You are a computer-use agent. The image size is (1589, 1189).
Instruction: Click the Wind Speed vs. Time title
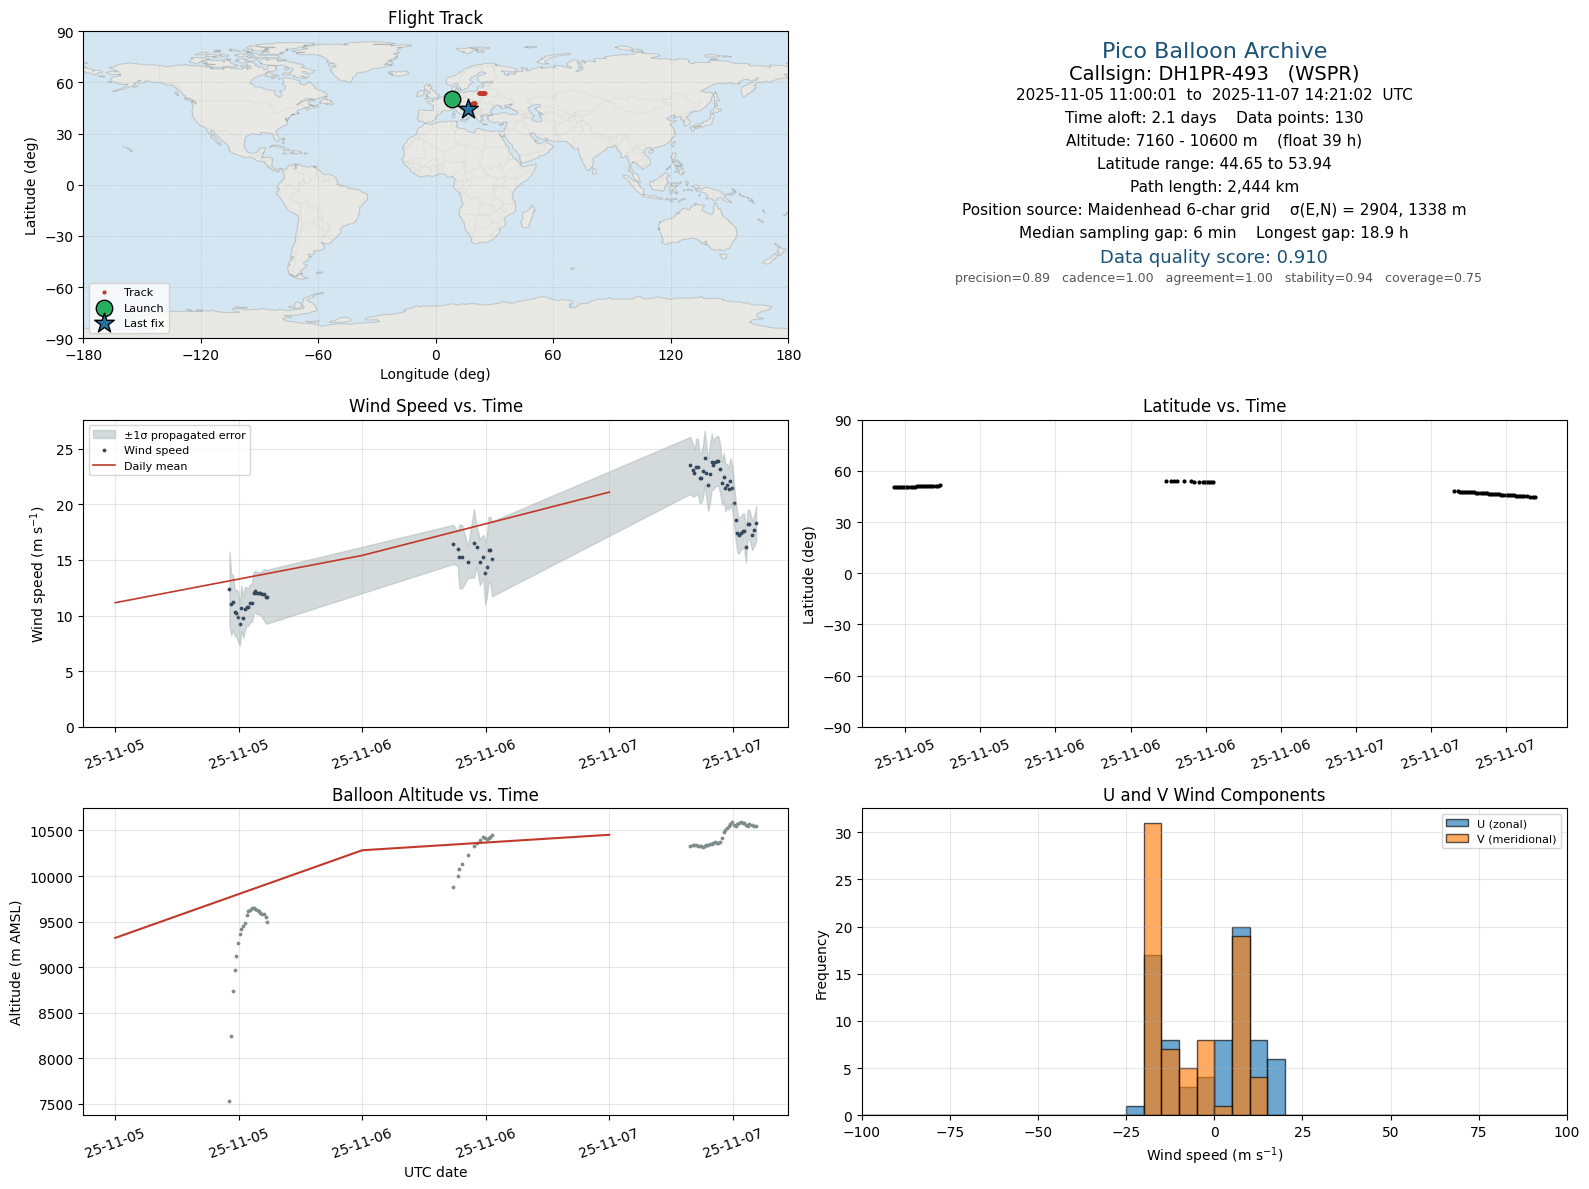pyautogui.click(x=435, y=406)
